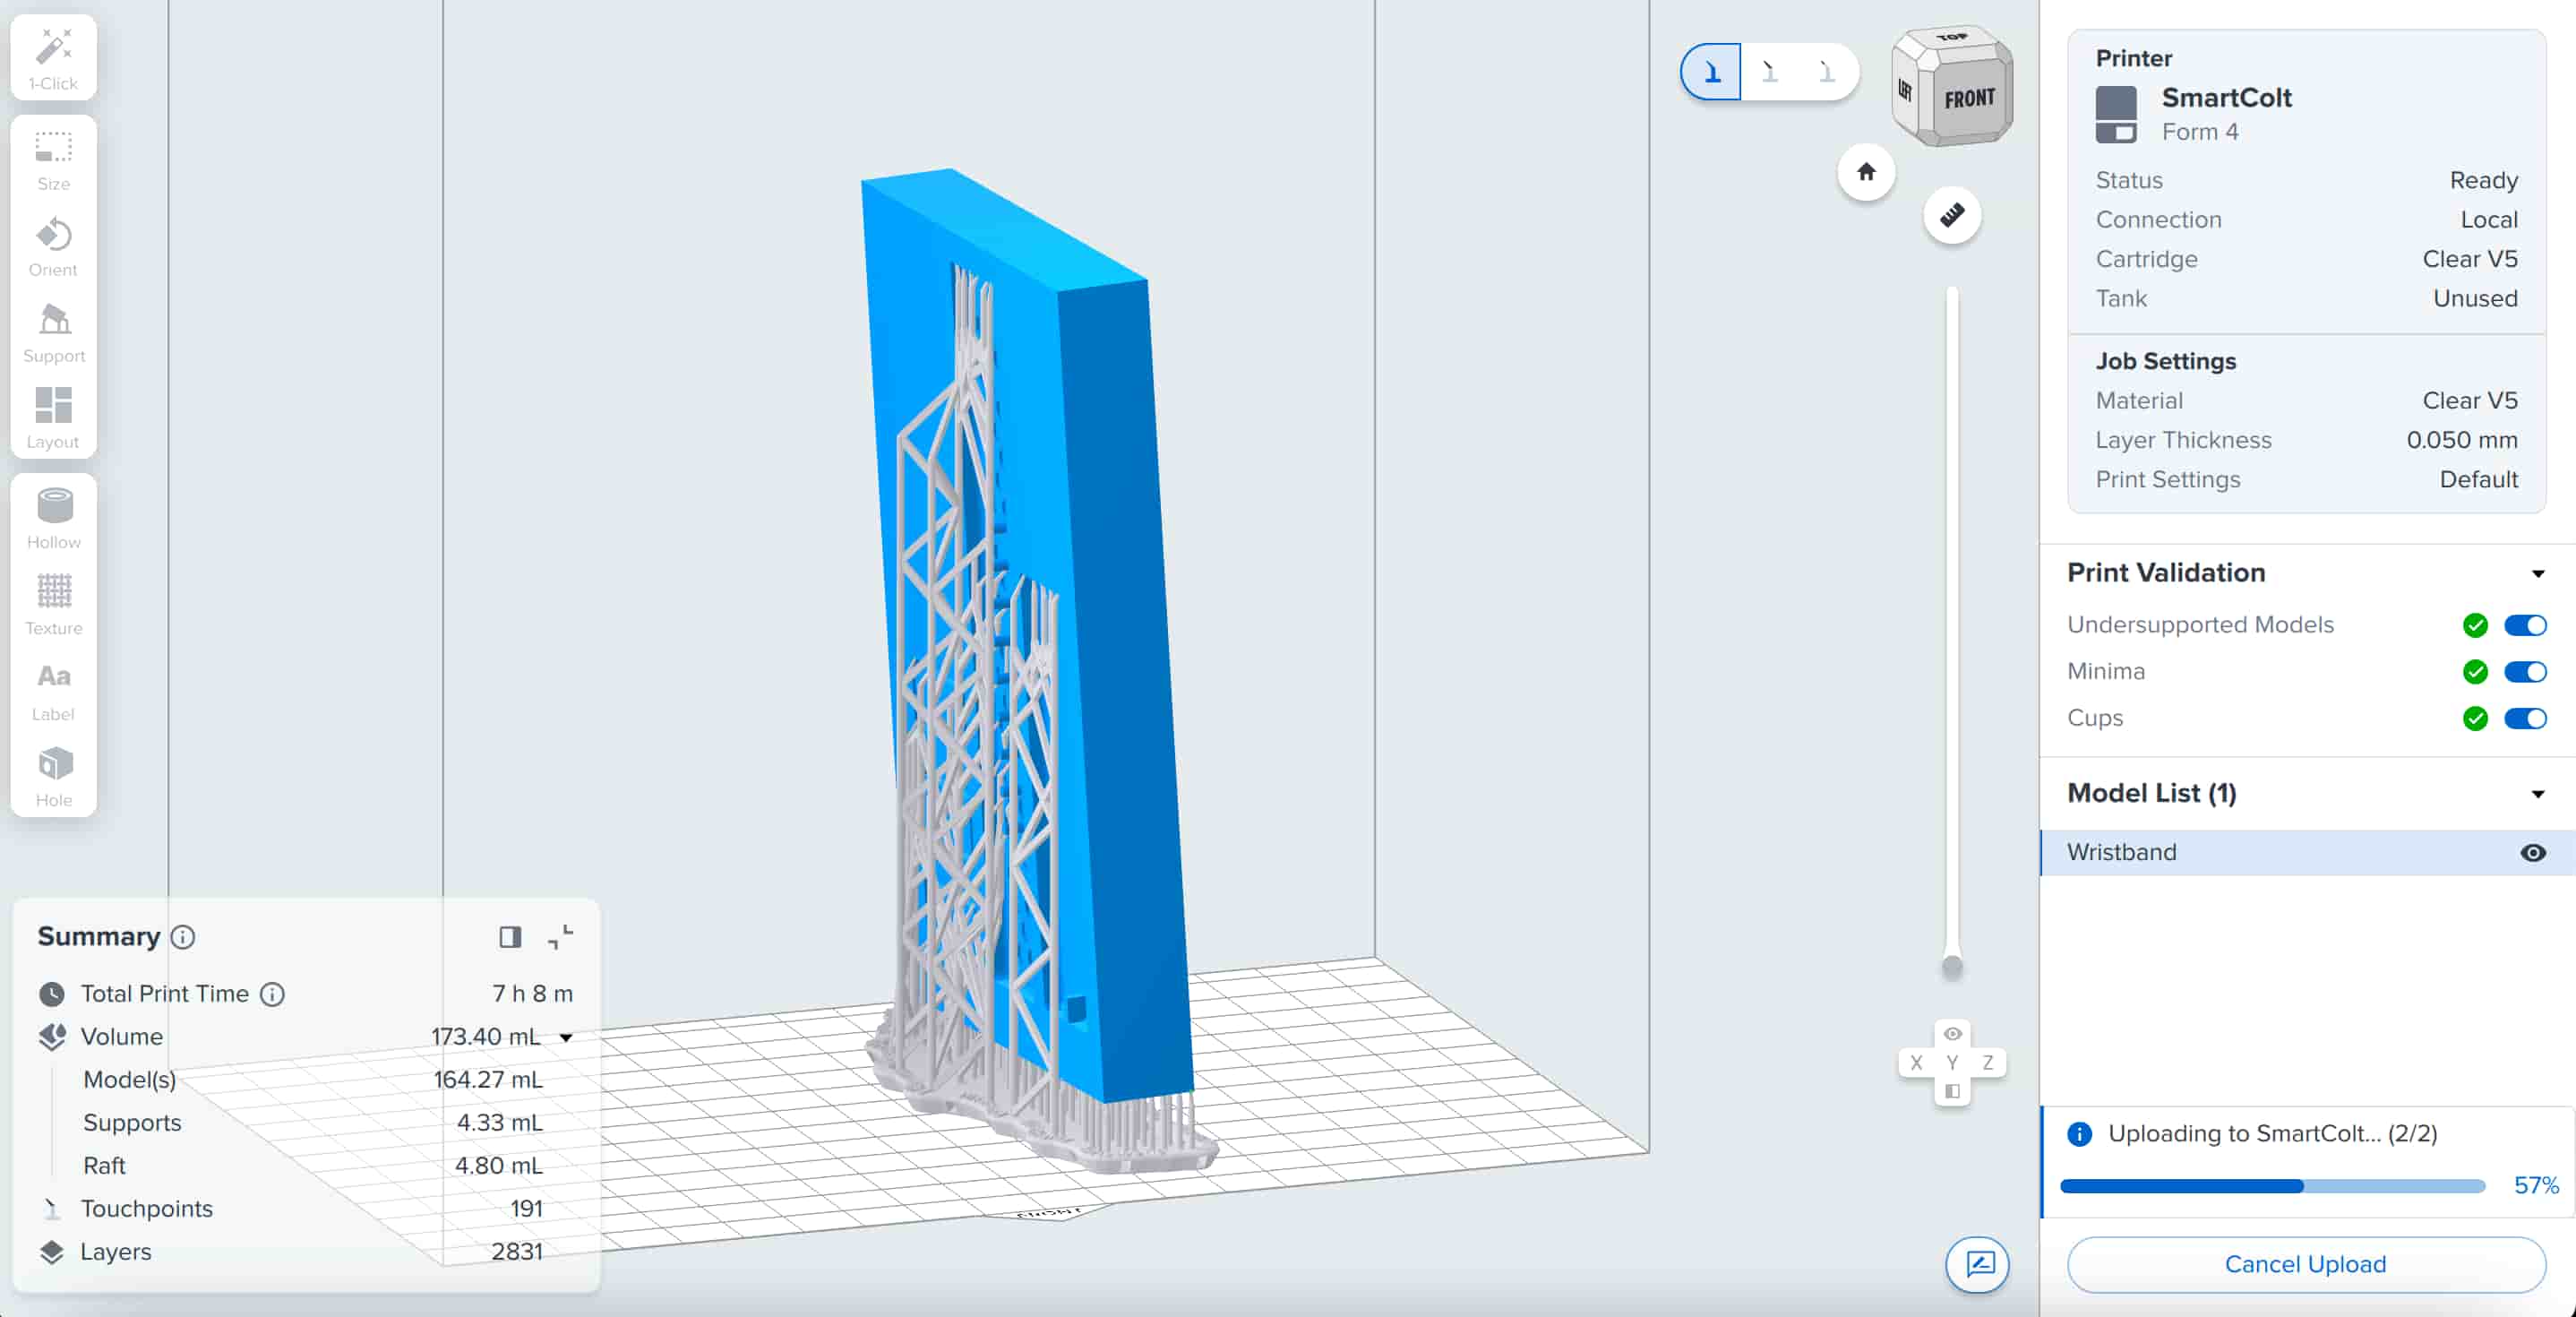Click FRONT face of the view cube
This screenshot has width=2576, height=1317.
[1968, 99]
